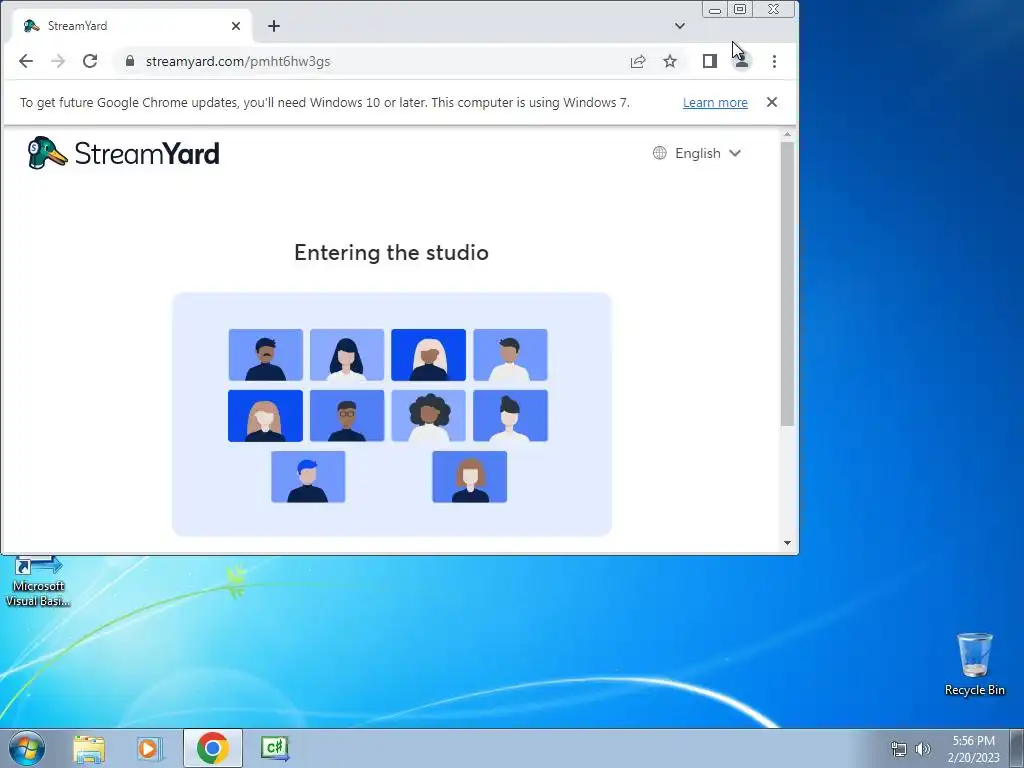Open the English language dropdown
This screenshot has height=768, width=1024.
point(697,153)
